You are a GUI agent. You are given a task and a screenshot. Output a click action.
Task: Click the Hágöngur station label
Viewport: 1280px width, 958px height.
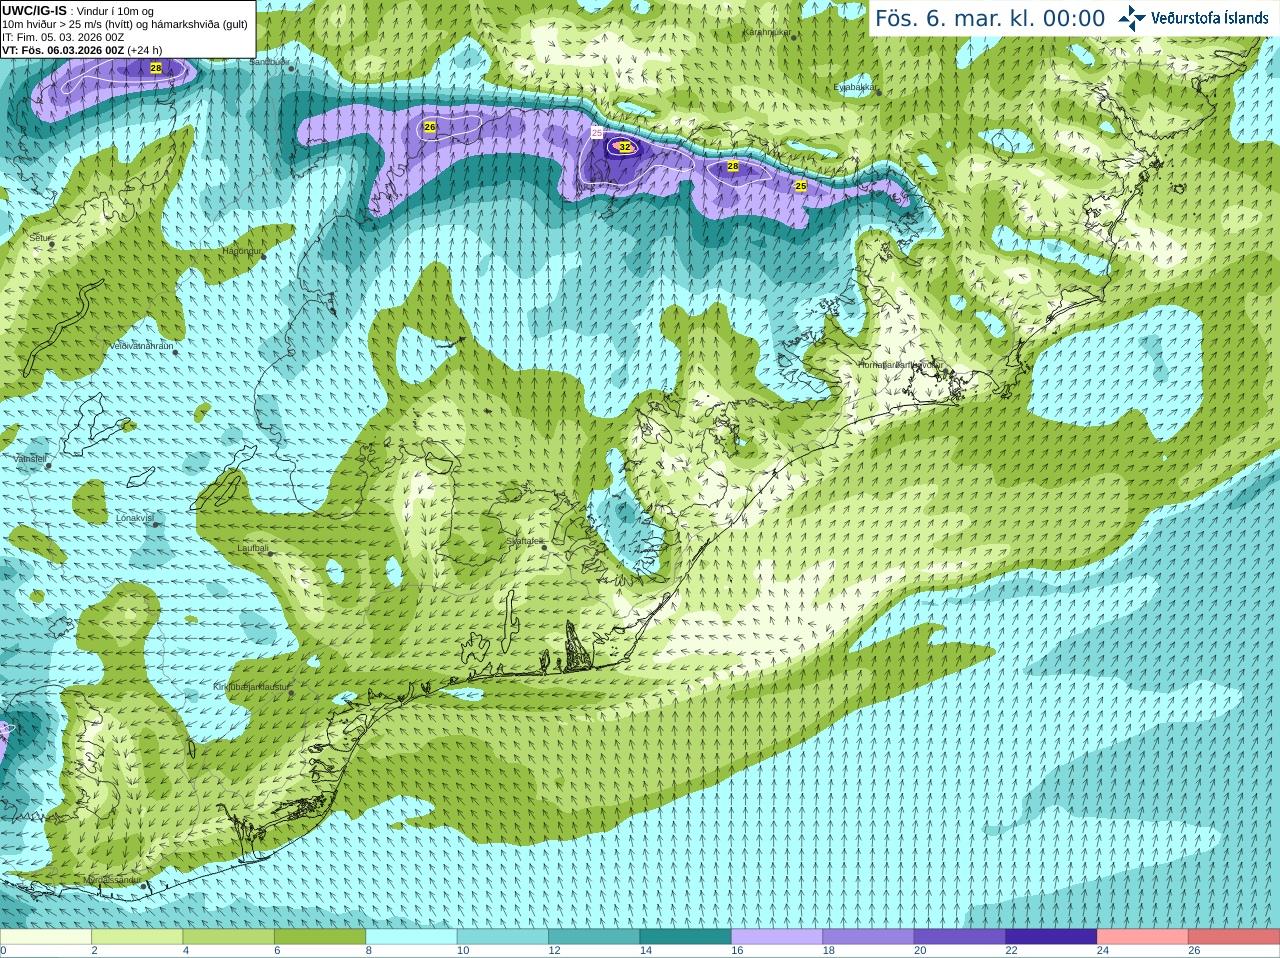point(241,251)
